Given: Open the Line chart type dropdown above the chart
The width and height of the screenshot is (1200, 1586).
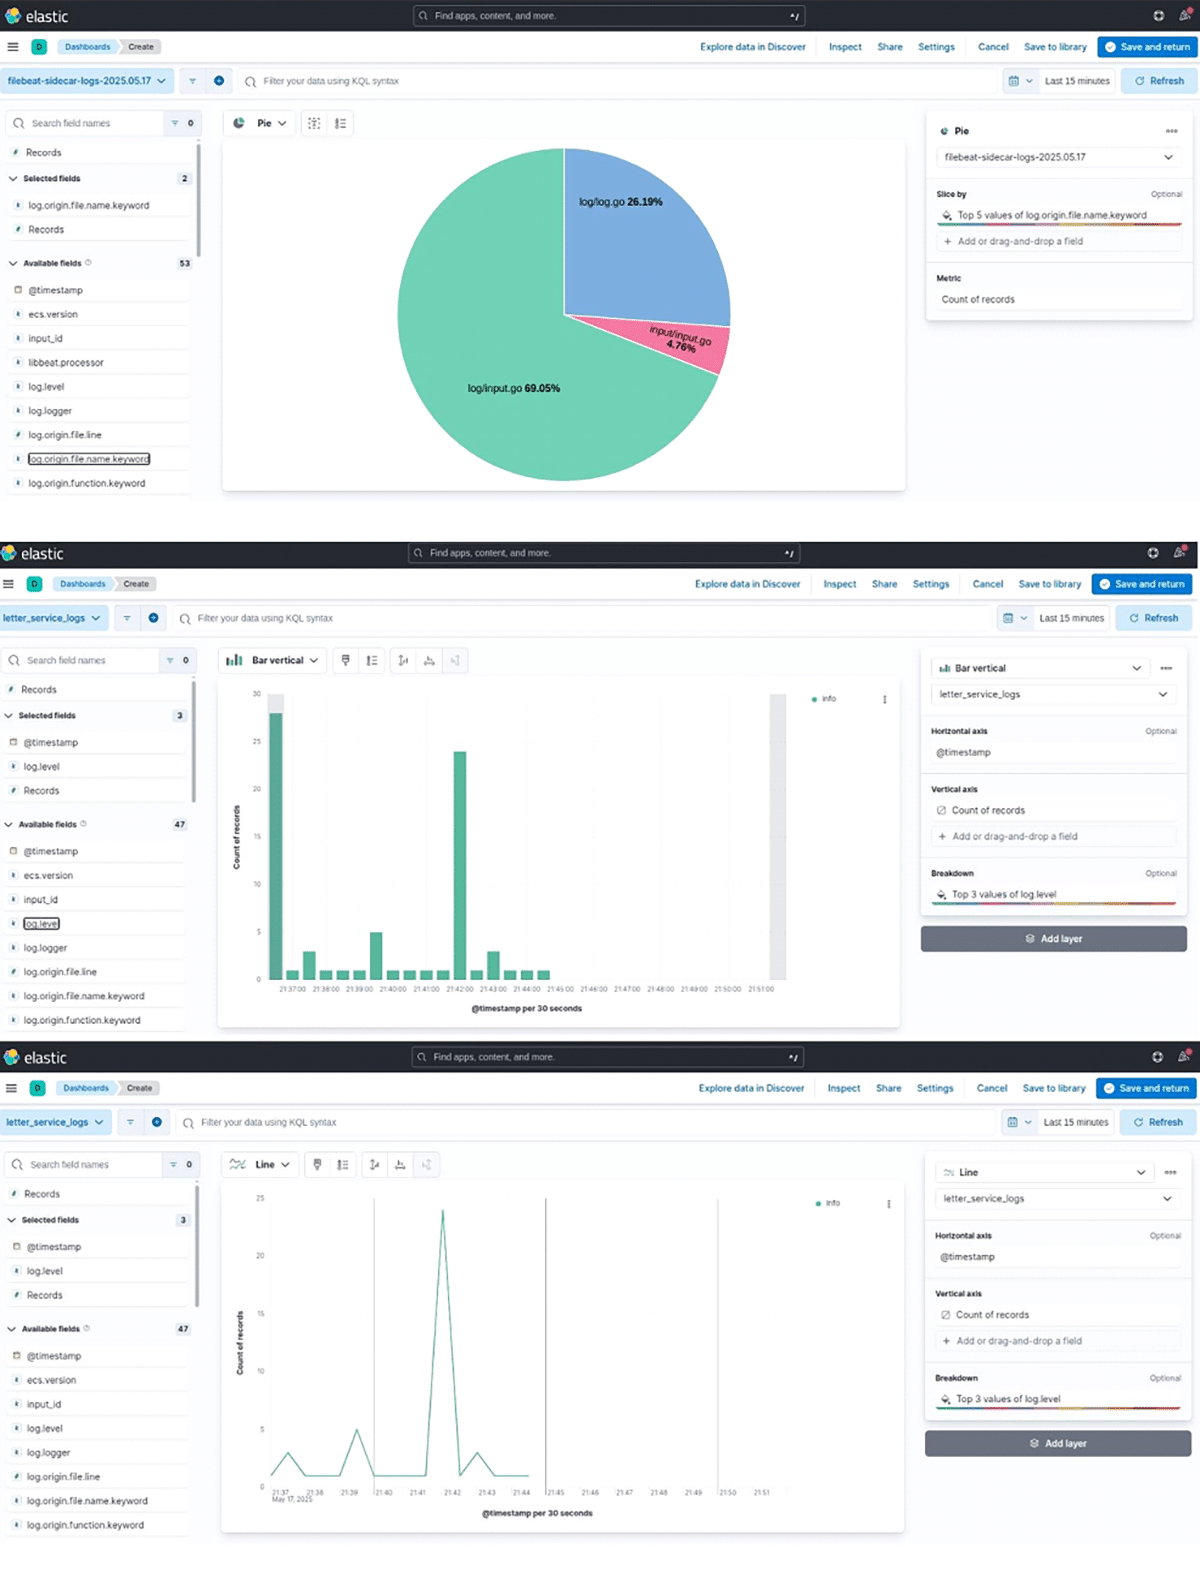Looking at the screenshot, I should [x=260, y=1164].
